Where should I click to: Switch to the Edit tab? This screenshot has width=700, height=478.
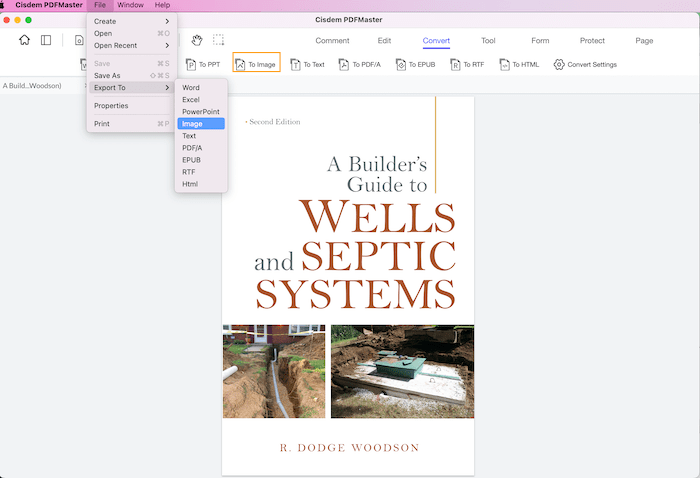point(384,41)
